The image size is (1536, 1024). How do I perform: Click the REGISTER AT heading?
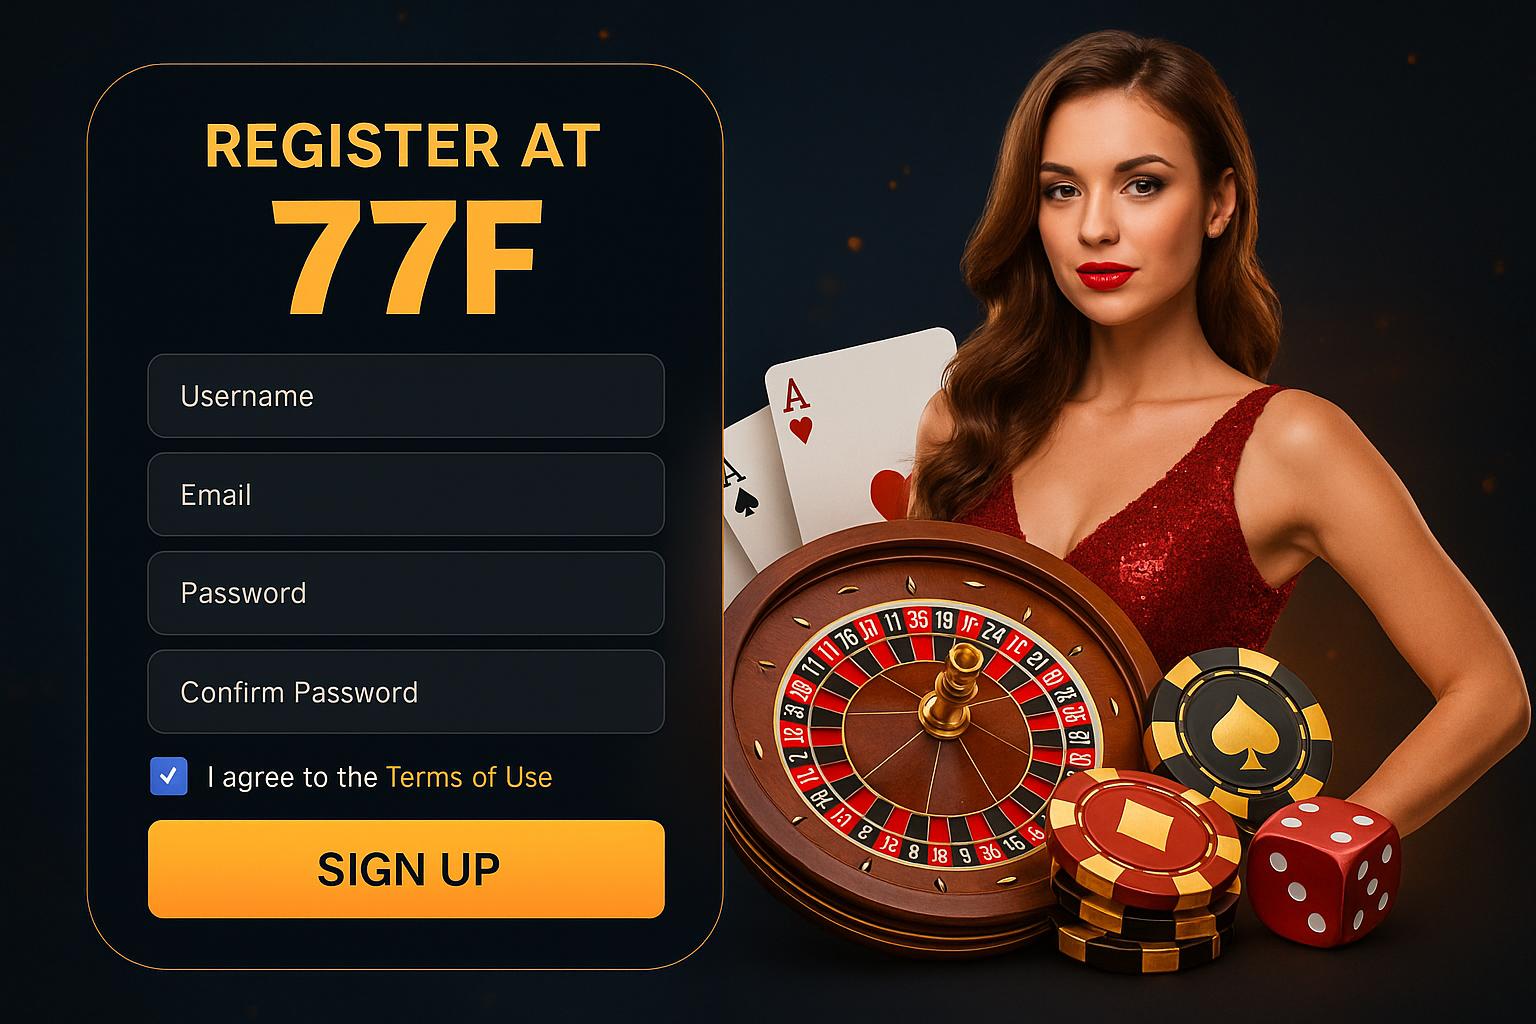403,146
